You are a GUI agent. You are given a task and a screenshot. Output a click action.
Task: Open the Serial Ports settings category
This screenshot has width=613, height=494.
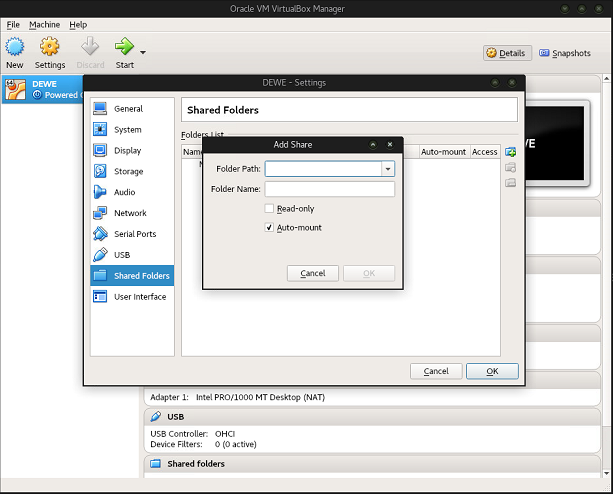point(132,234)
